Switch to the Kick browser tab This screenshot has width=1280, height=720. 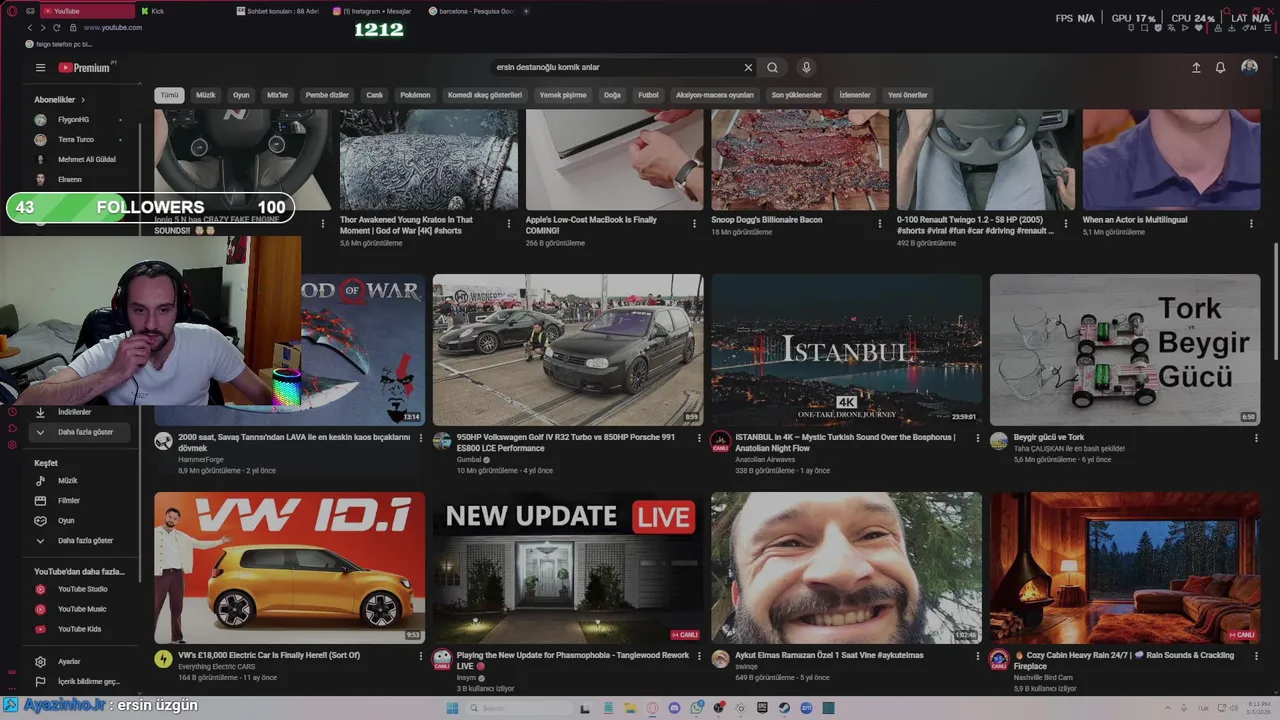182,11
